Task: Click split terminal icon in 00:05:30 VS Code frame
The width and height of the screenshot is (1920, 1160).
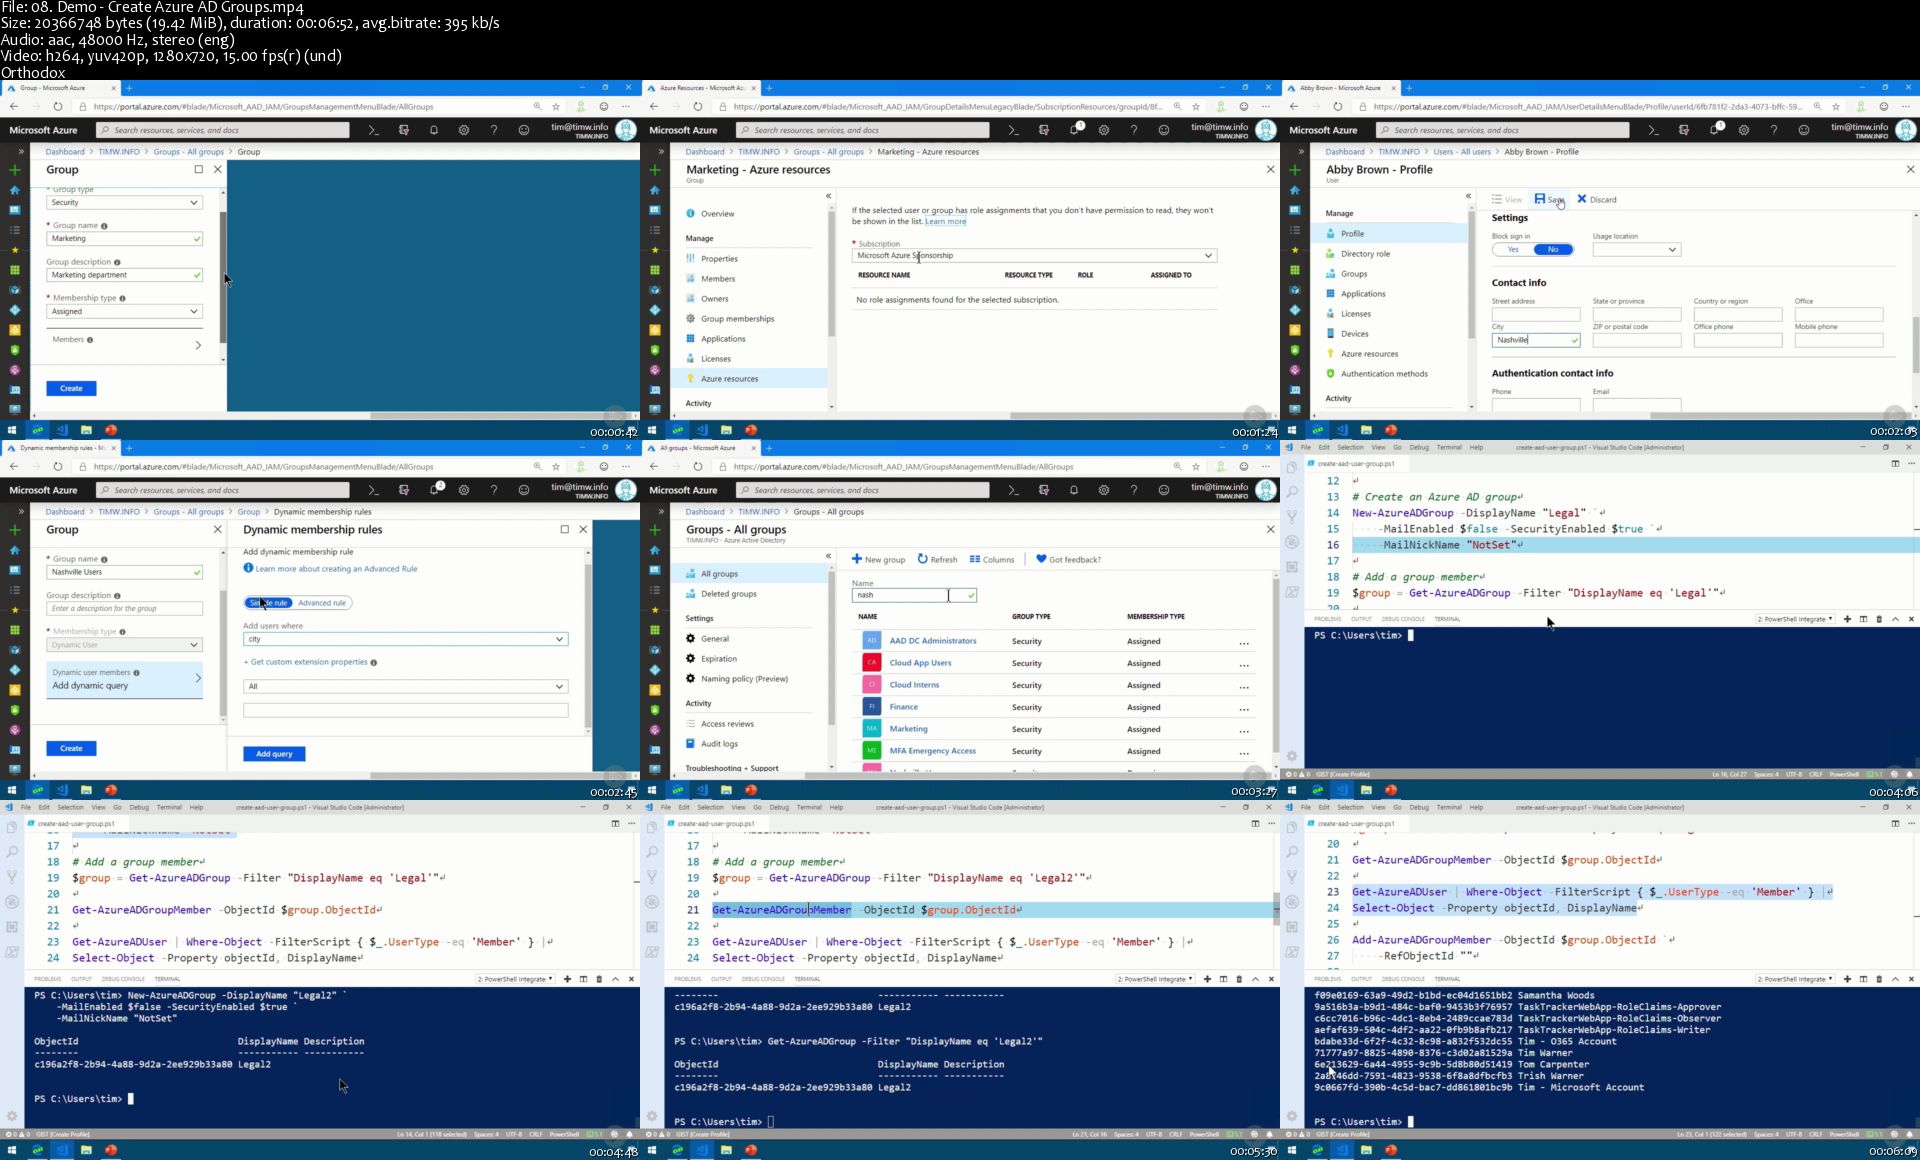Action: coord(1223,979)
